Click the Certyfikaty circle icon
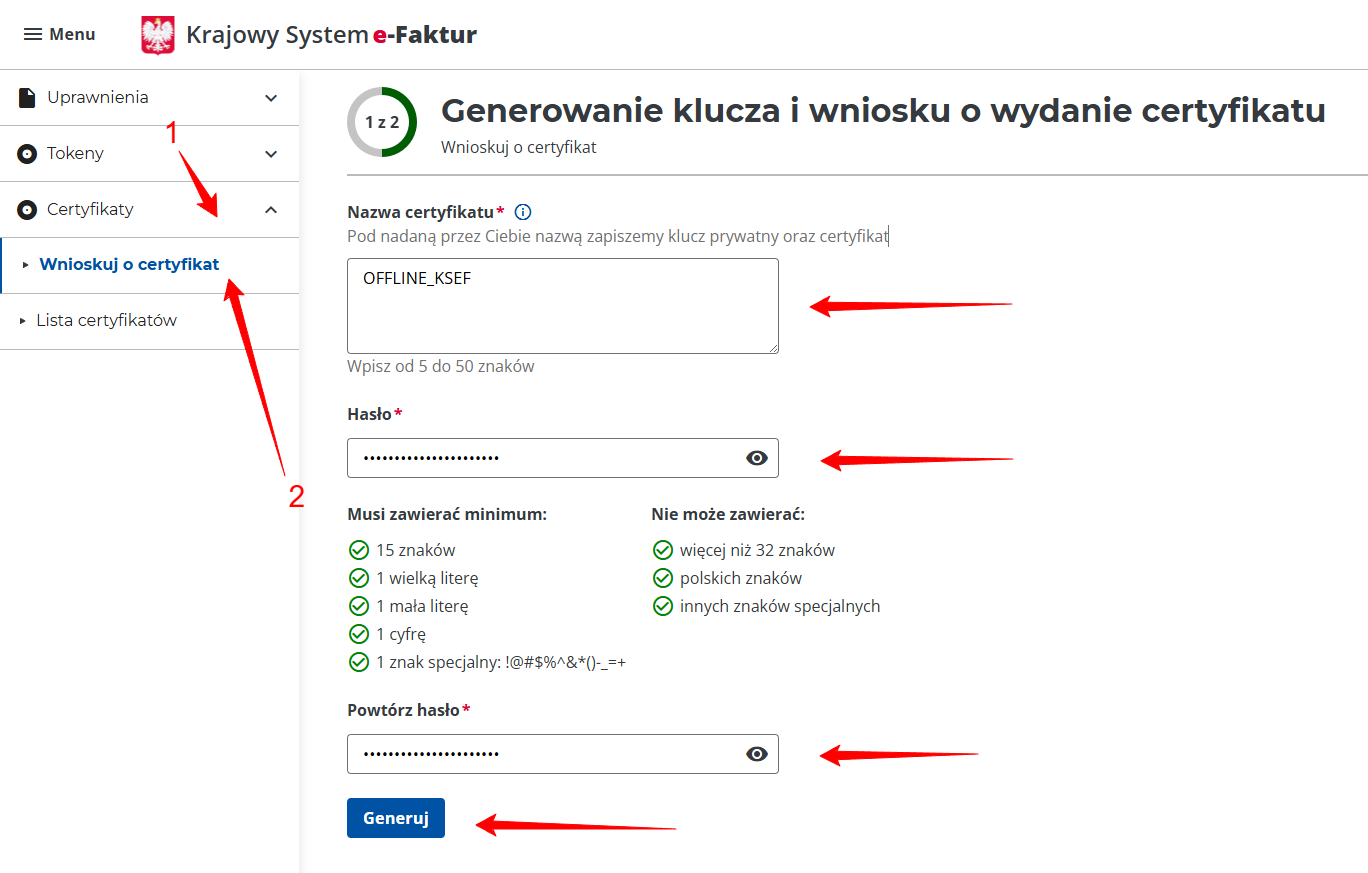Screen dimensions: 1368x873 [x=28, y=210]
